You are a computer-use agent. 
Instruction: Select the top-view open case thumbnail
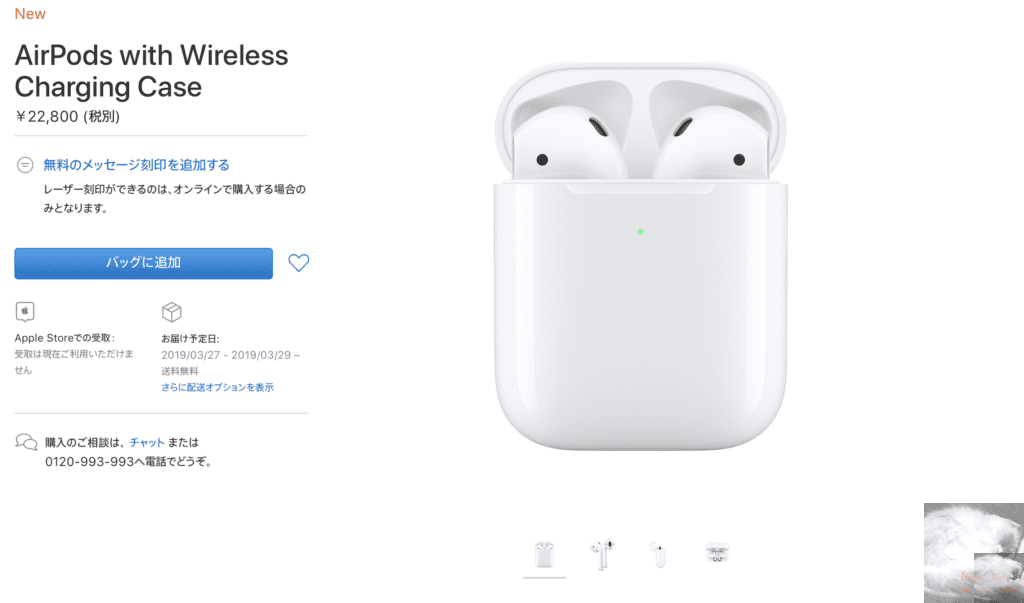717,554
